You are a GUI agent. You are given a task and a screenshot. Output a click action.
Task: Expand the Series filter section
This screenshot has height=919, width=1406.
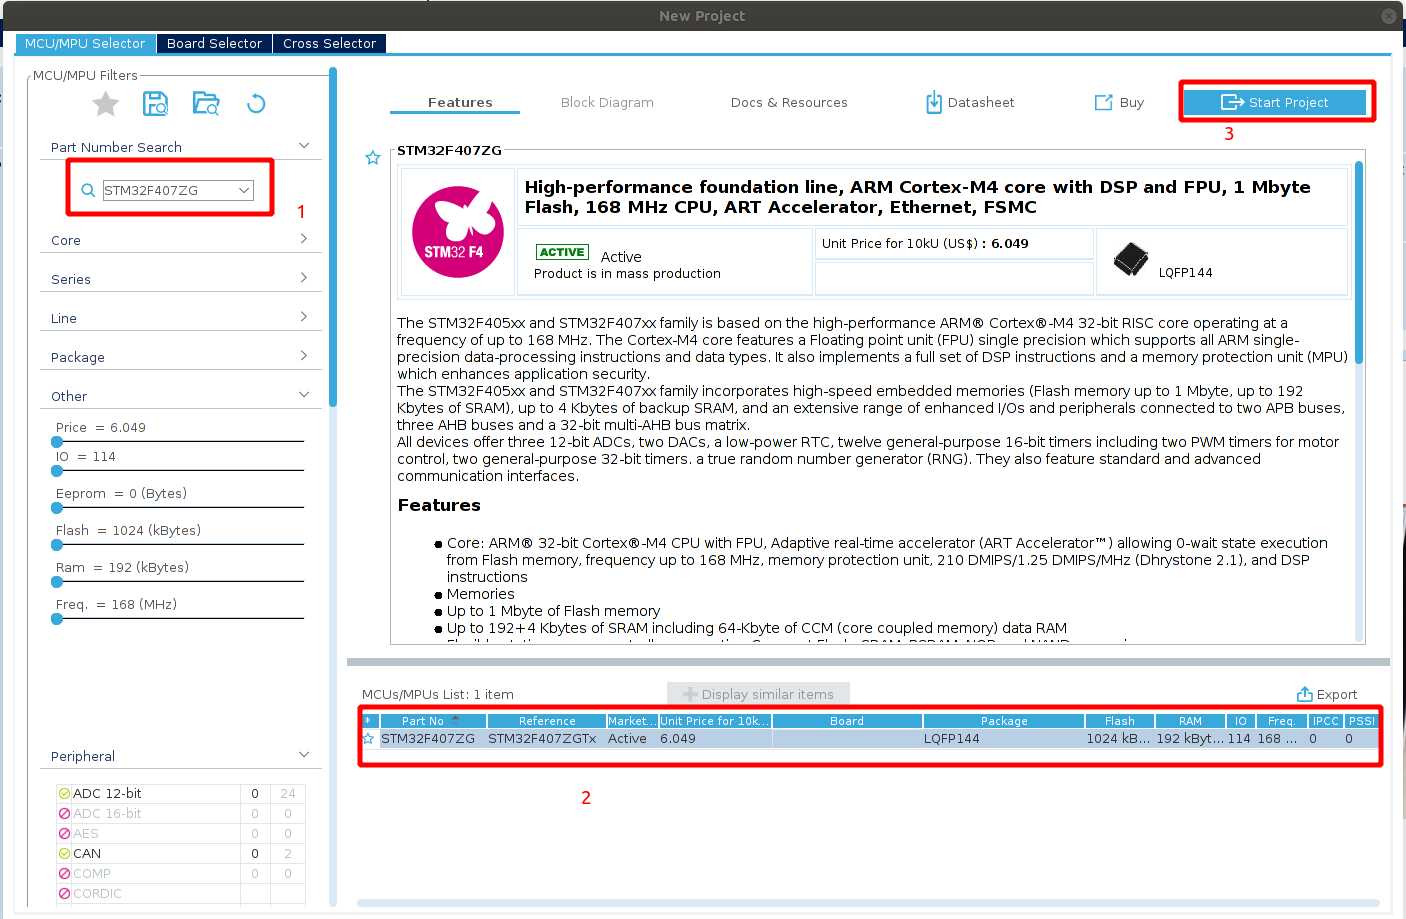click(304, 278)
